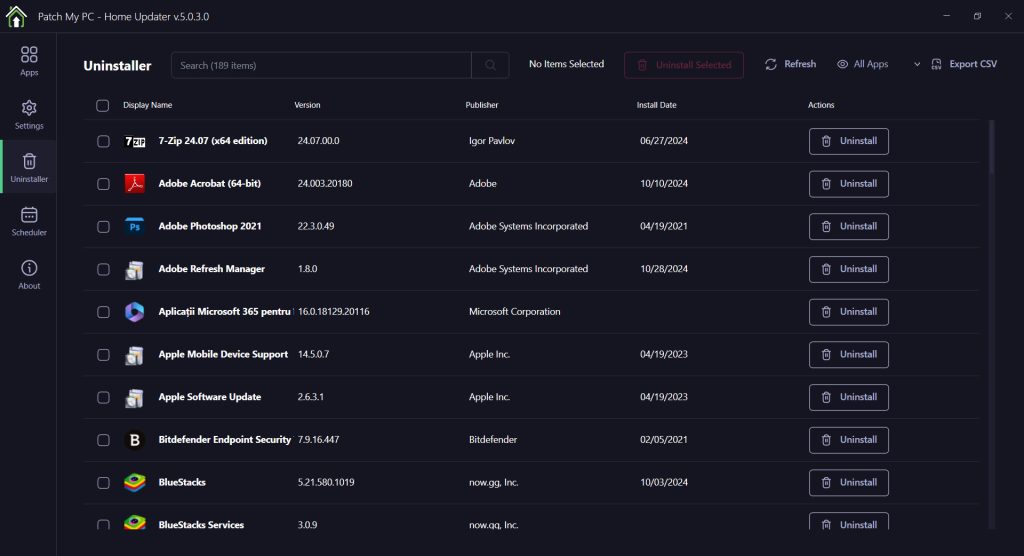Click the BlueStacks app icon
Image resolution: width=1024 pixels, height=556 pixels.
[135, 483]
